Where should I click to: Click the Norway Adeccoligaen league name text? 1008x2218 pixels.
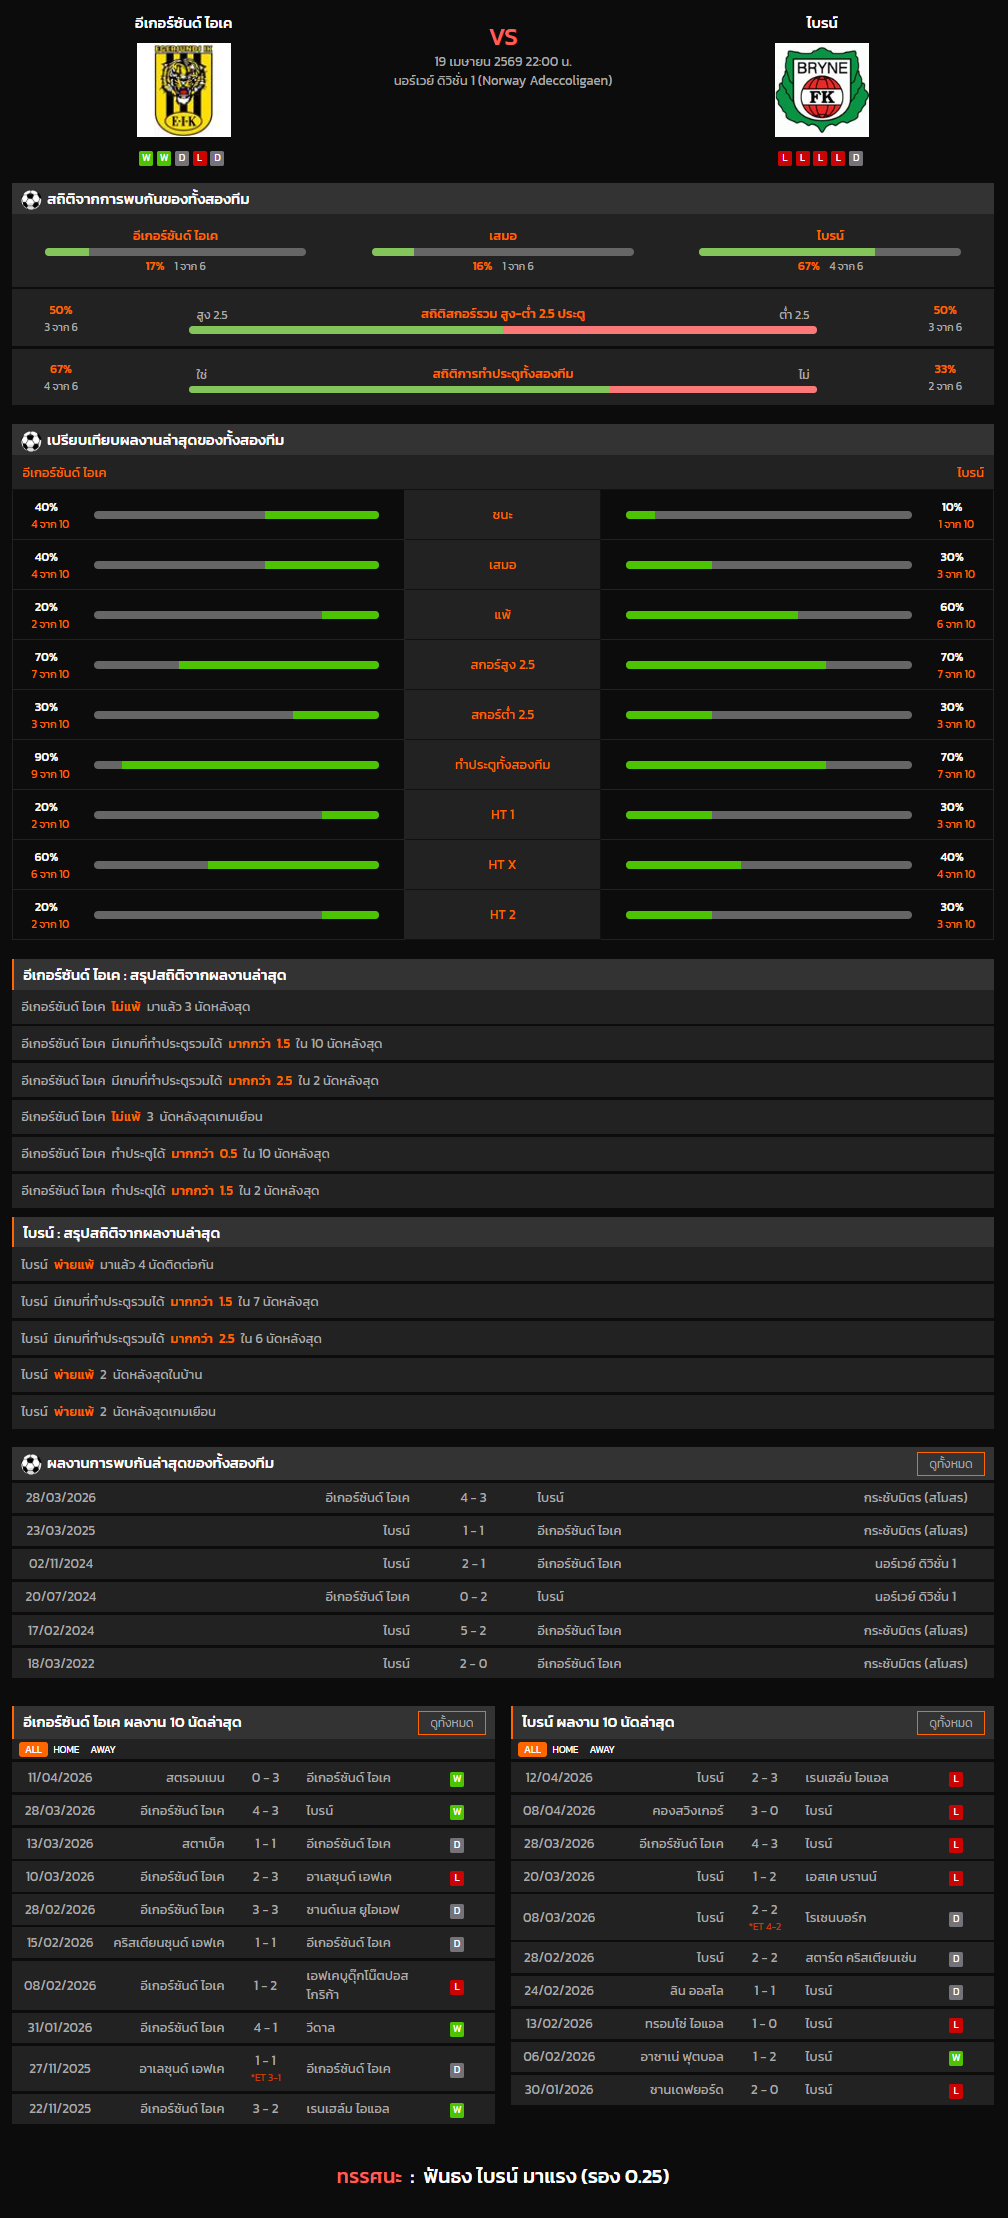pyautogui.click(x=545, y=81)
